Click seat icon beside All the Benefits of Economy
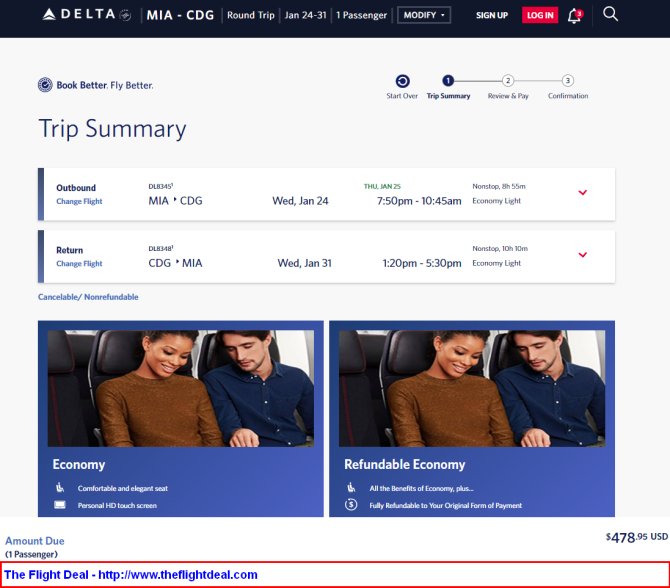The image size is (670, 588). point(351,488)
